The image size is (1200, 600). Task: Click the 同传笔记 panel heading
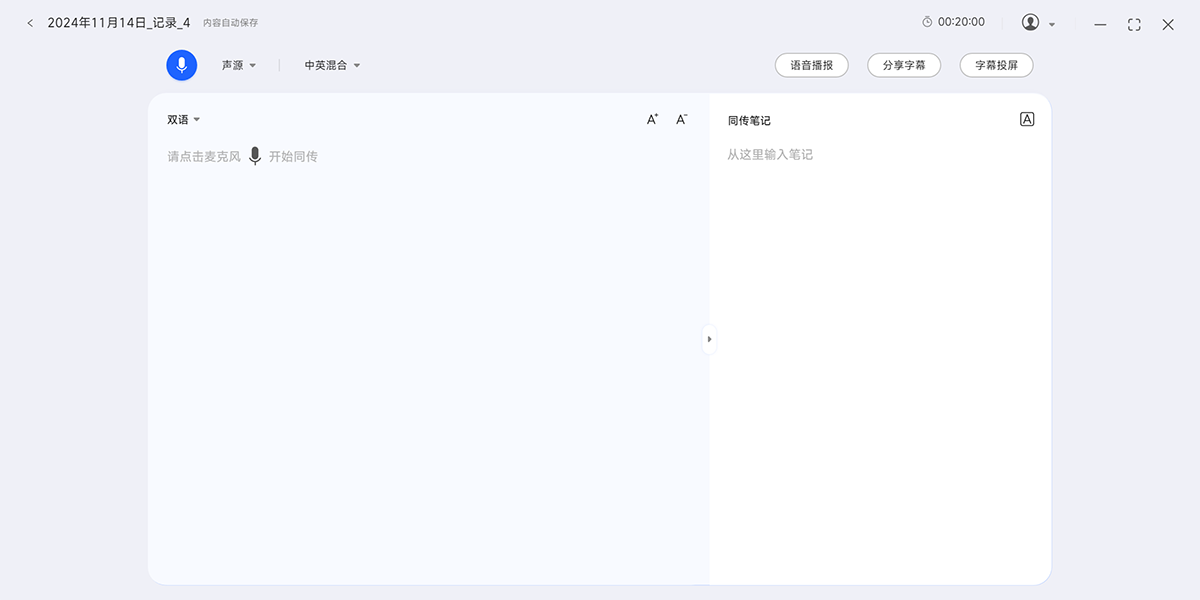pos(749,121)
